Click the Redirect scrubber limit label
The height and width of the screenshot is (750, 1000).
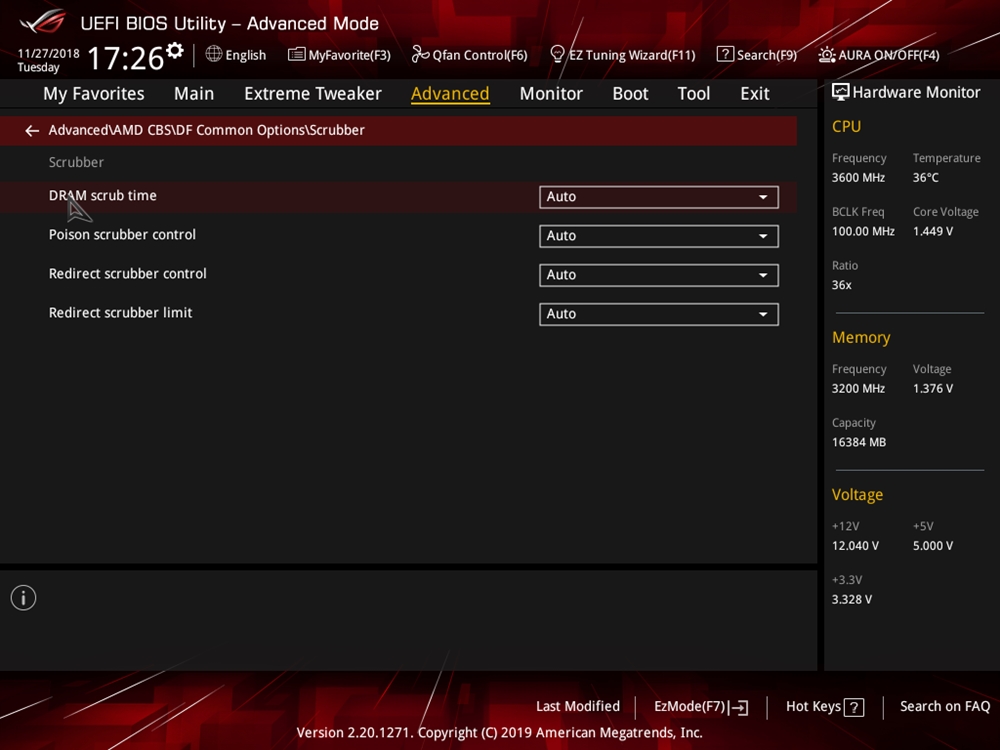[121, 312]
